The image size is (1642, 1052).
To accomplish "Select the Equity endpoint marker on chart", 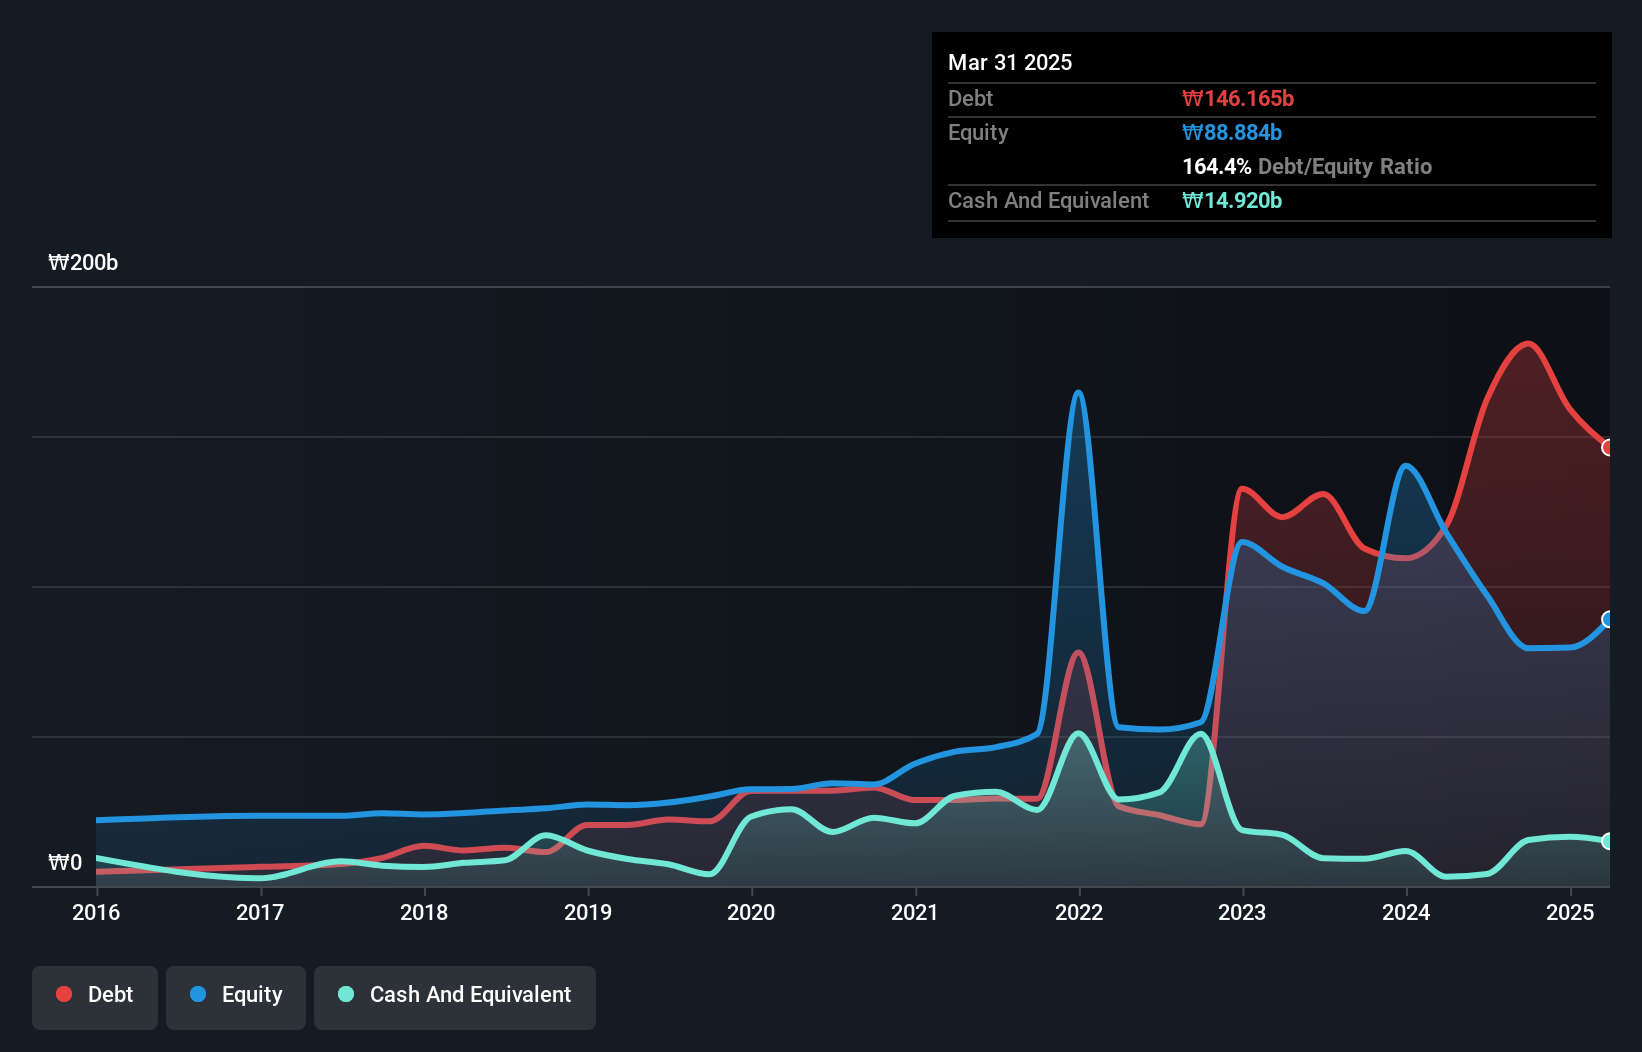I will [1608, 619].
